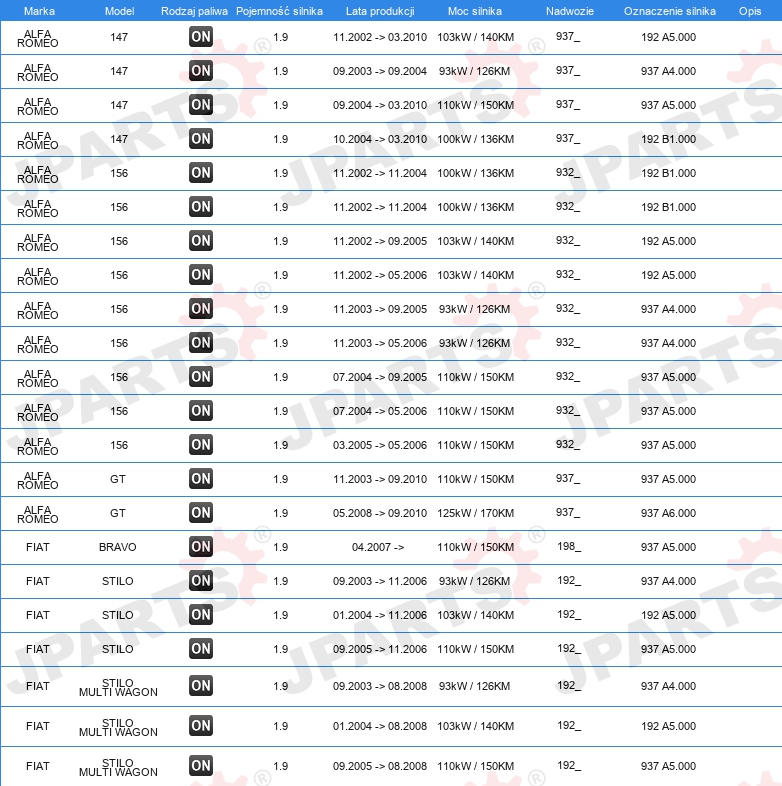
Task: Select the 11.2003 -> 09.2010 date cell
Action: pos(380,479)
